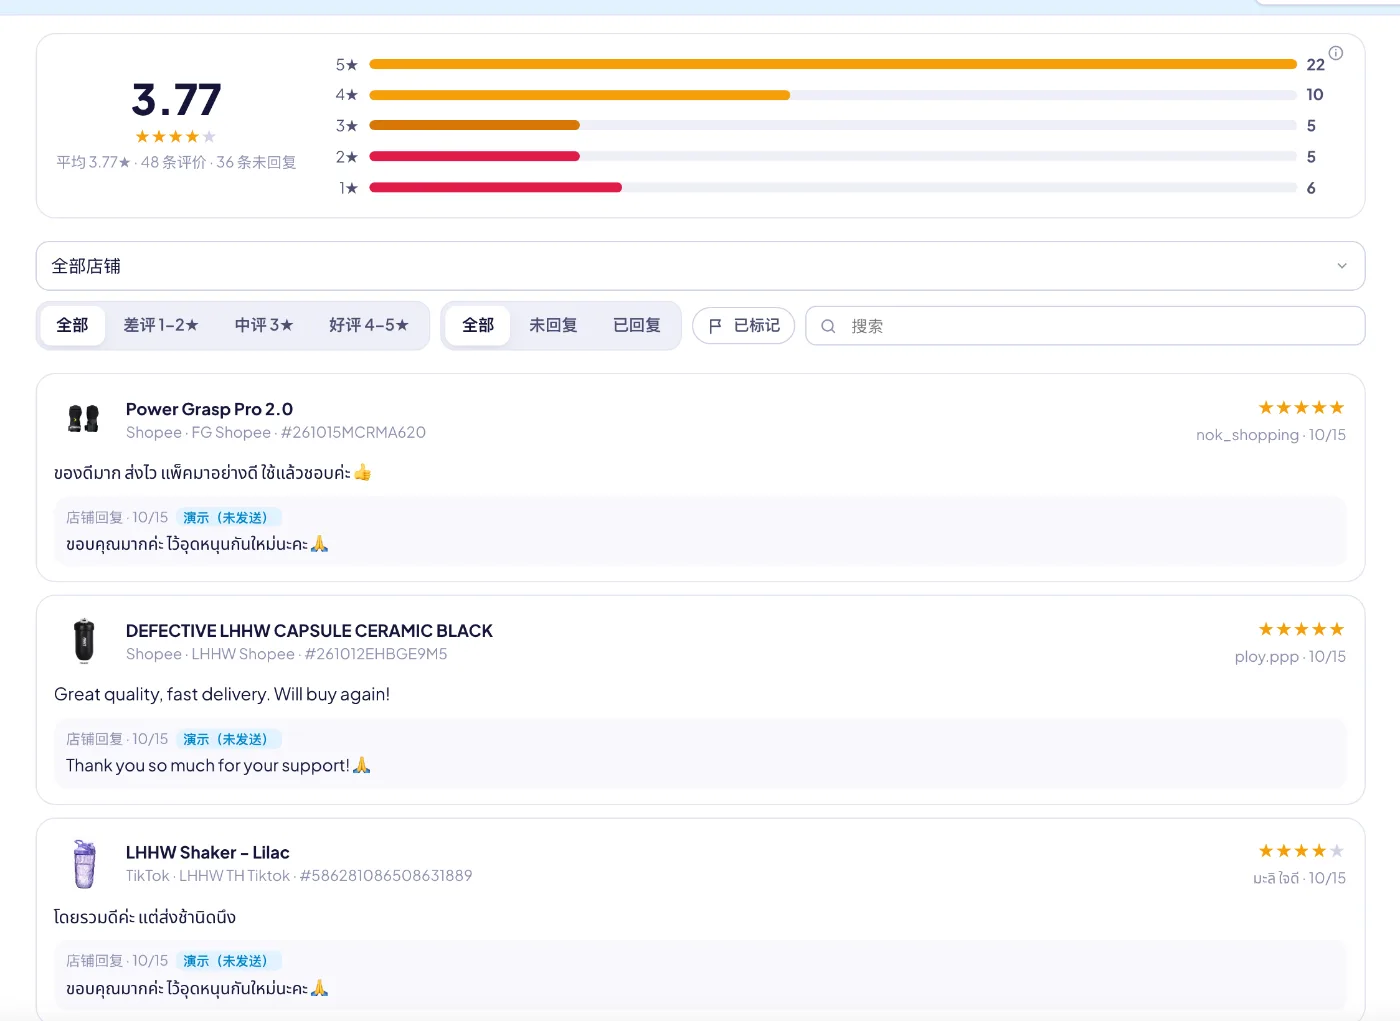Click the 2★ rating bar
Screen dimensions: 1400x1021
tap(833, 156)
